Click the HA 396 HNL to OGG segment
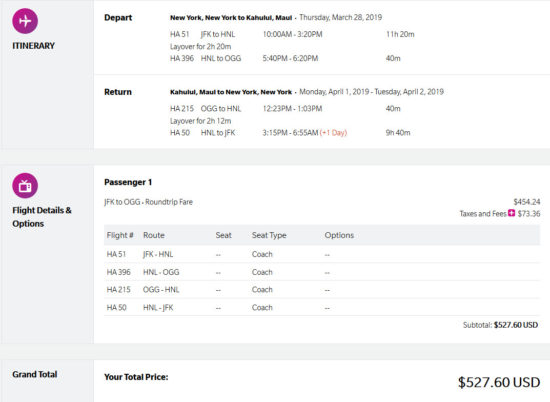Viewport: 550px width, 402px height. click(285, 58)
